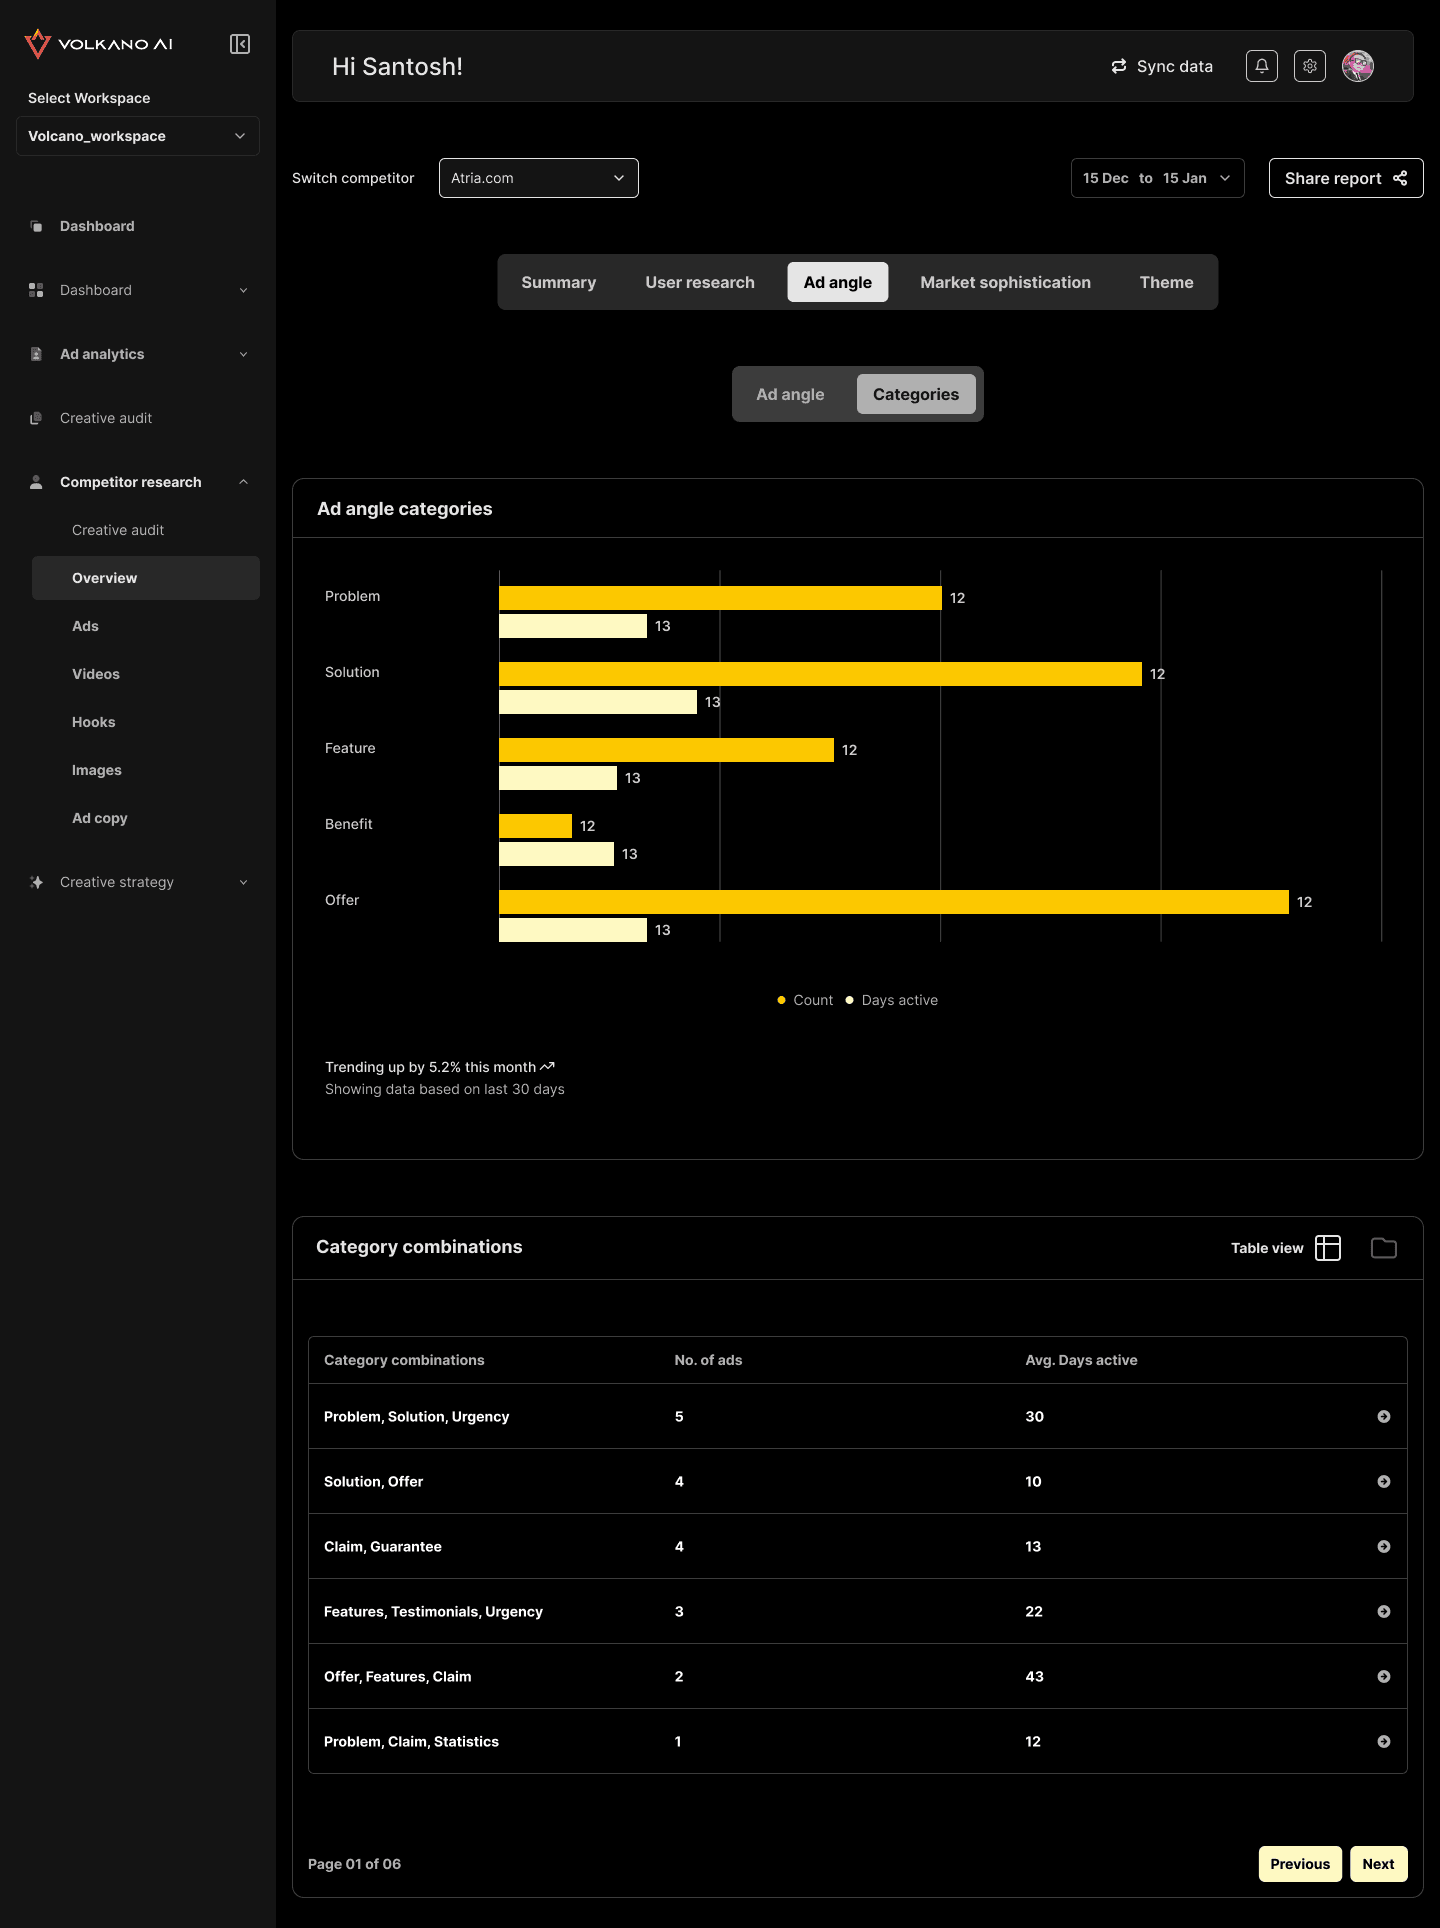Viewport: 1440px width, 1928px height.
Task: Click the Benefit days active bar
Action: (x=556, y=854)
